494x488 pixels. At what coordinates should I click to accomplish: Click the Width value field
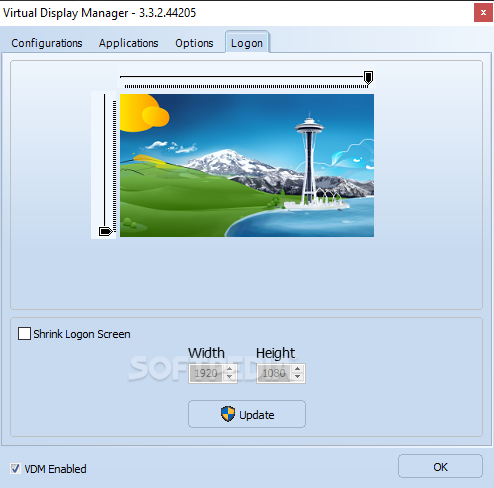(x=206, y=373)
